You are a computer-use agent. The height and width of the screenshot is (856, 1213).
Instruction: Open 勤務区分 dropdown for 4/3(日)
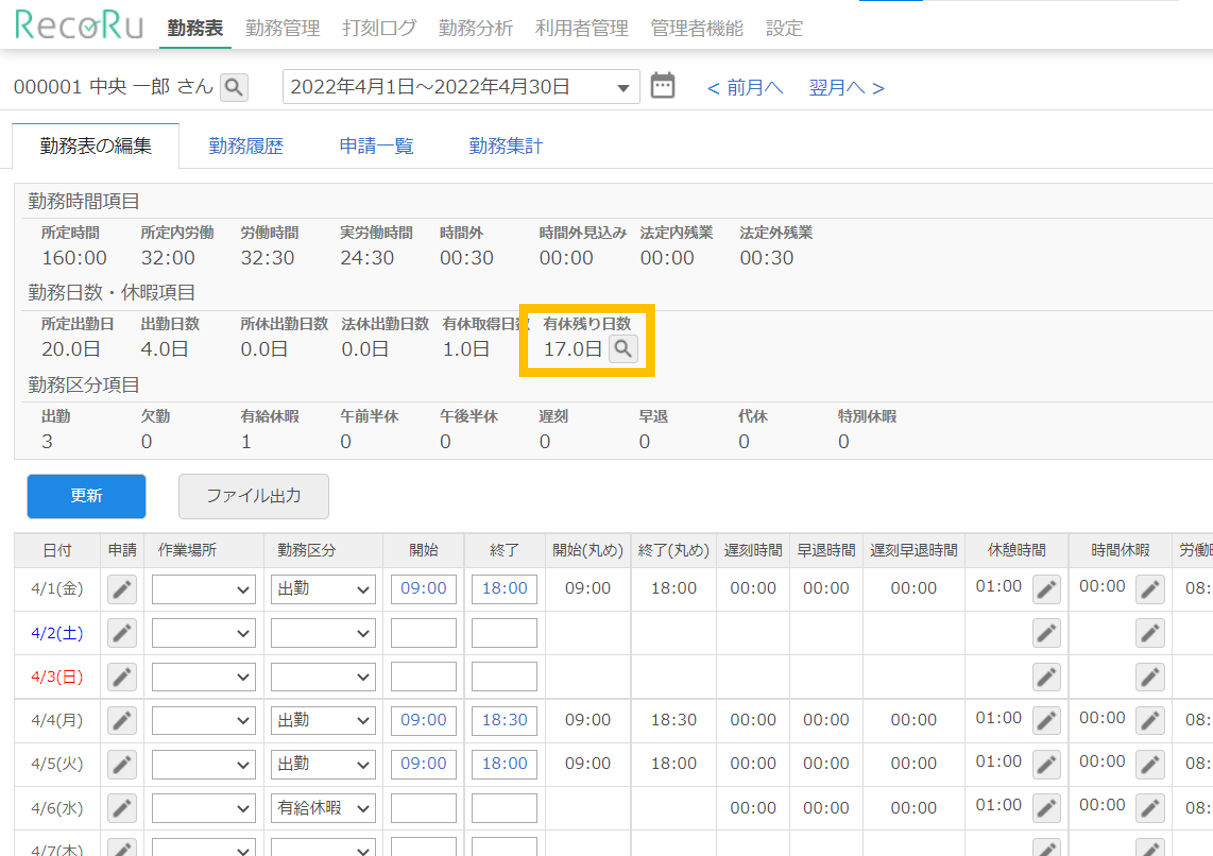[323, 677]
